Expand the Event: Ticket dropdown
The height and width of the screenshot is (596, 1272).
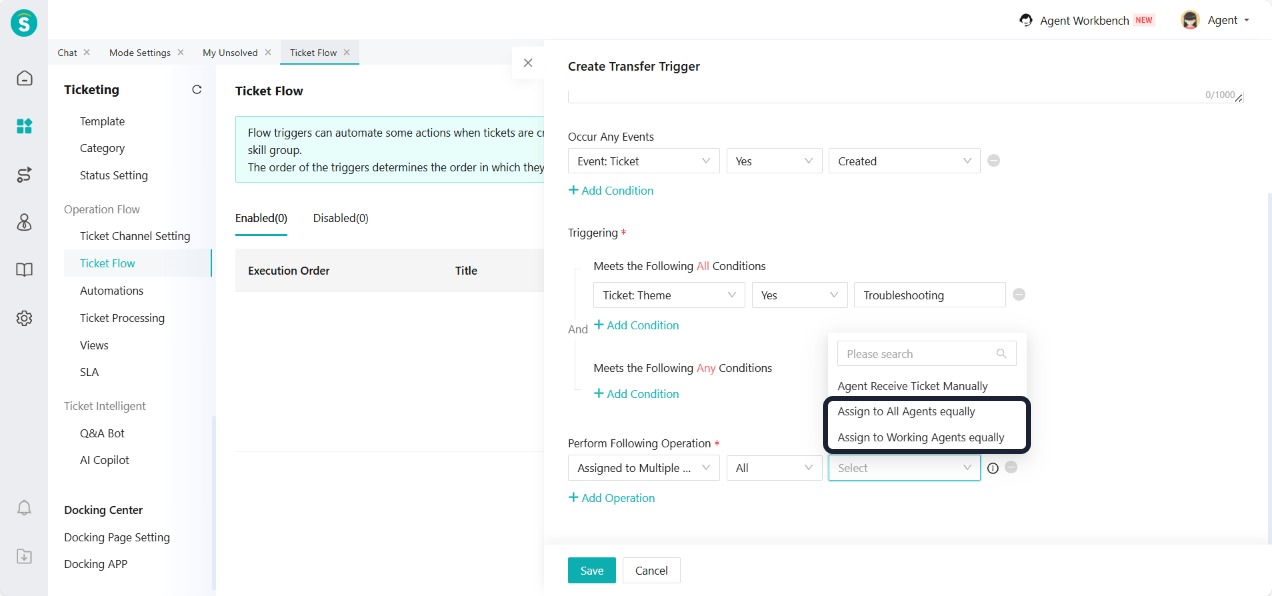(x=643, y=161)
